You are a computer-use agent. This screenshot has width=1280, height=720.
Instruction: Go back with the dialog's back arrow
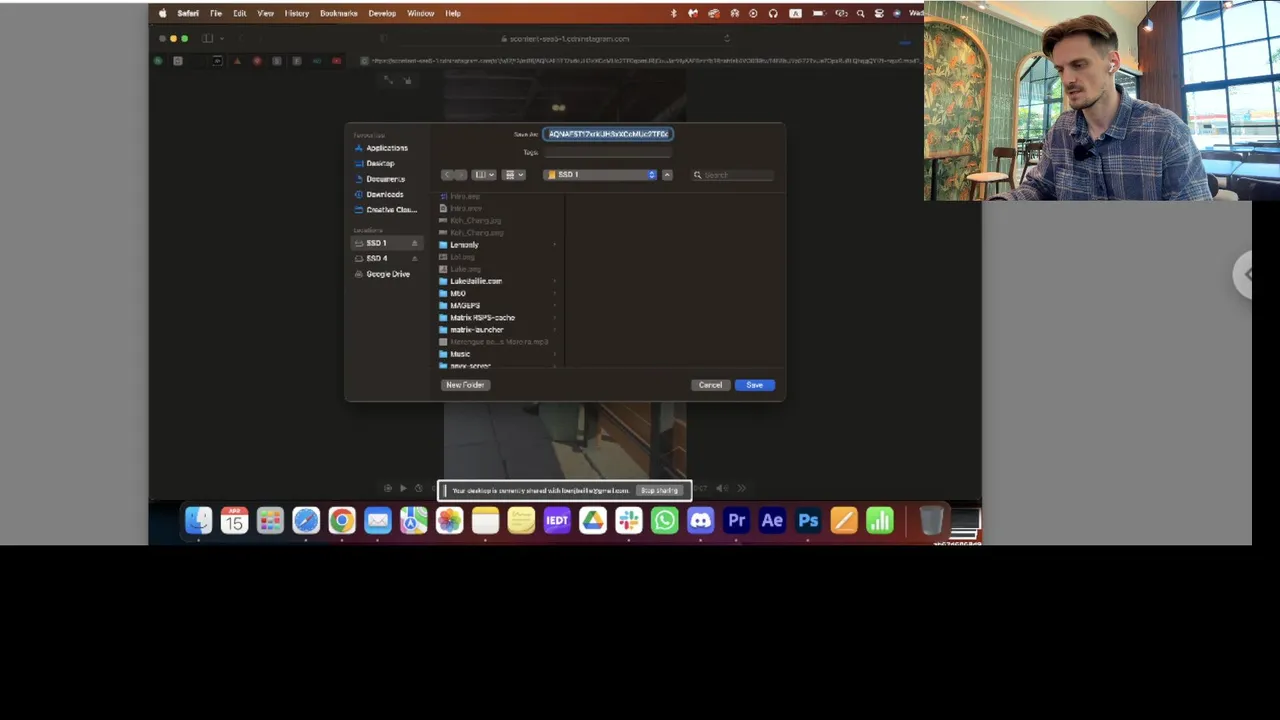(447, 175)
